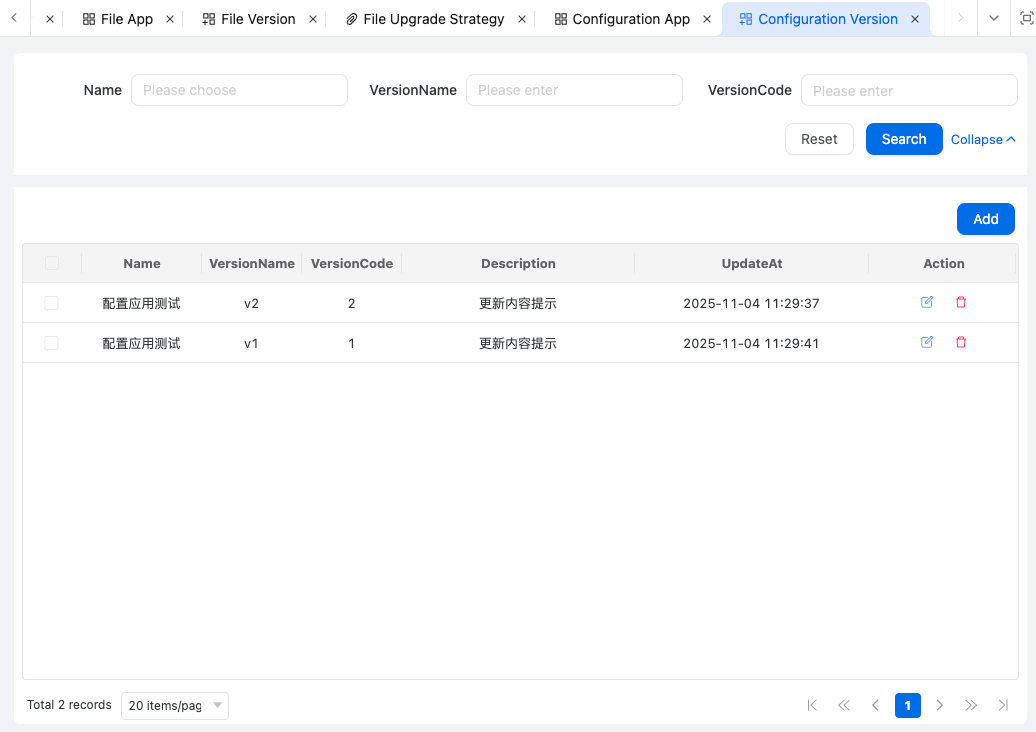Open the items per page dropdown
The image size is (1036, 732).
point(175,705)
